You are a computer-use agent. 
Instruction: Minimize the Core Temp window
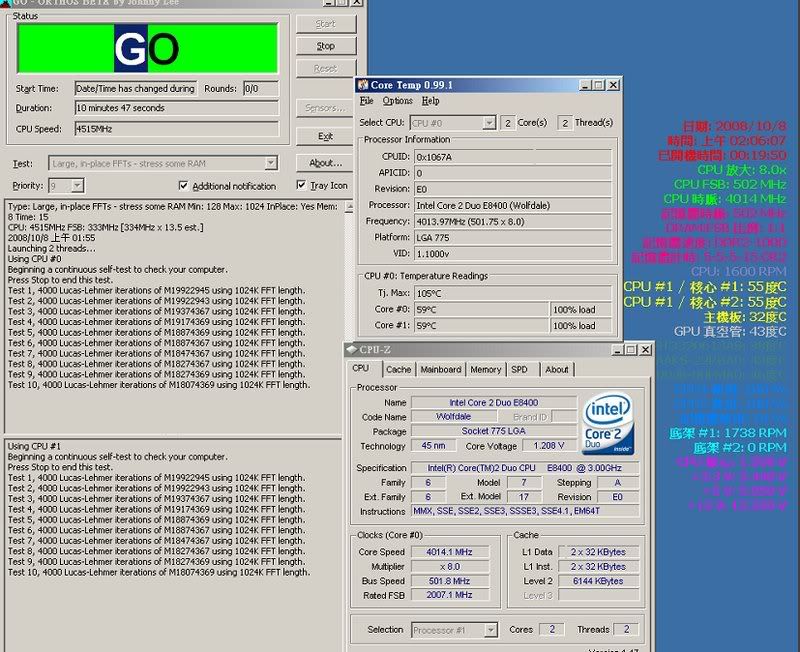point(585,86)
